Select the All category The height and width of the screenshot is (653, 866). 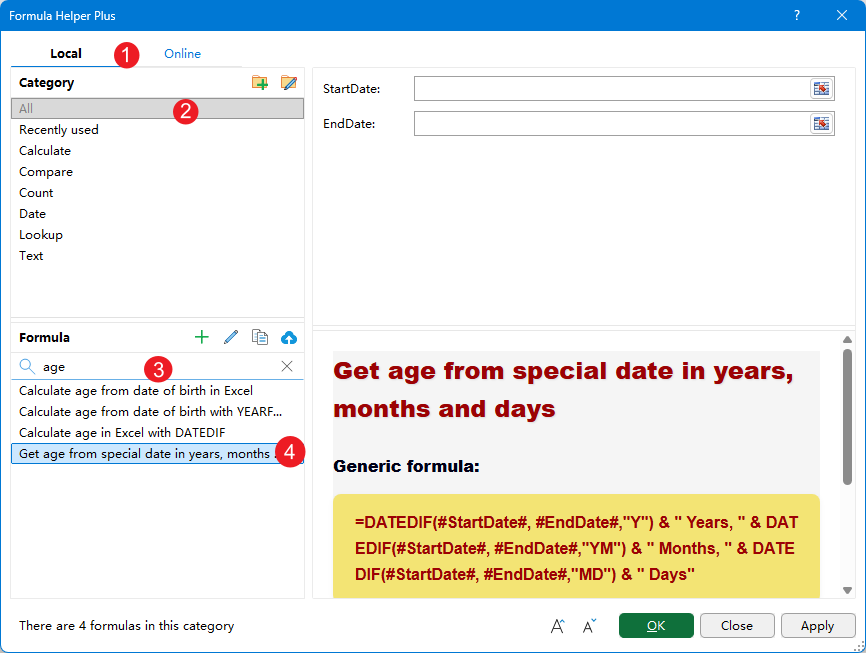(157, 108)
